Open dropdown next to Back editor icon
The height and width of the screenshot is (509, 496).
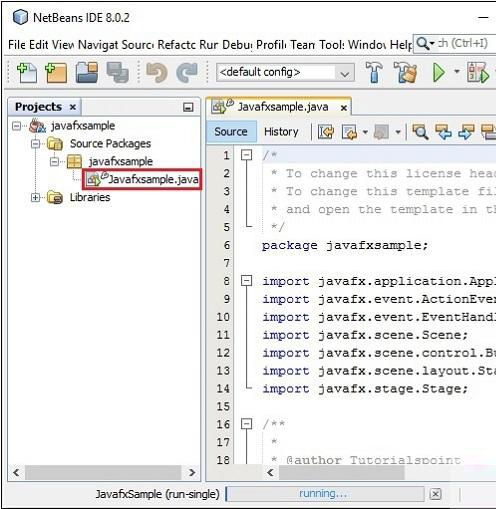[365, 132]
